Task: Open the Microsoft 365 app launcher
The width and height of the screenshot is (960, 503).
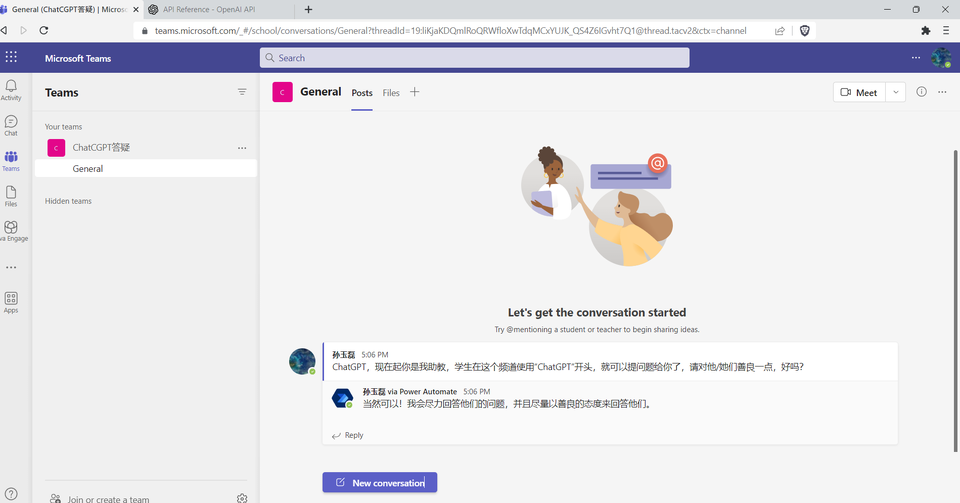Action: [11, 58]
